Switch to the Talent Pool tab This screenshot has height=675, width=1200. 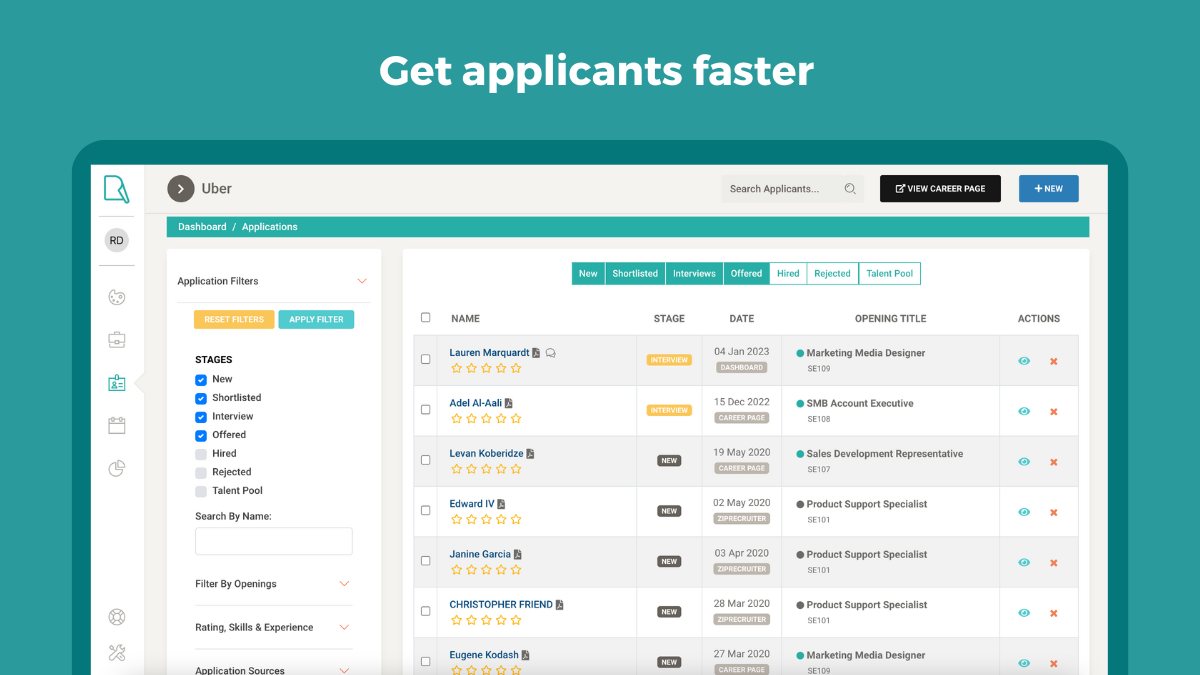pos(889,273)
